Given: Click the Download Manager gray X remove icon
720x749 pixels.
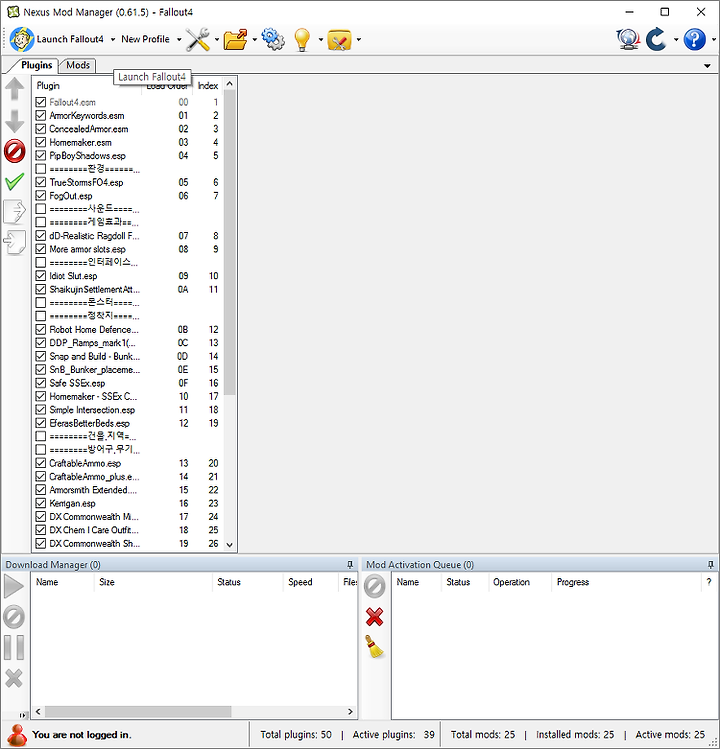Looking at the screenshot, I should click(x=14, y=678).
